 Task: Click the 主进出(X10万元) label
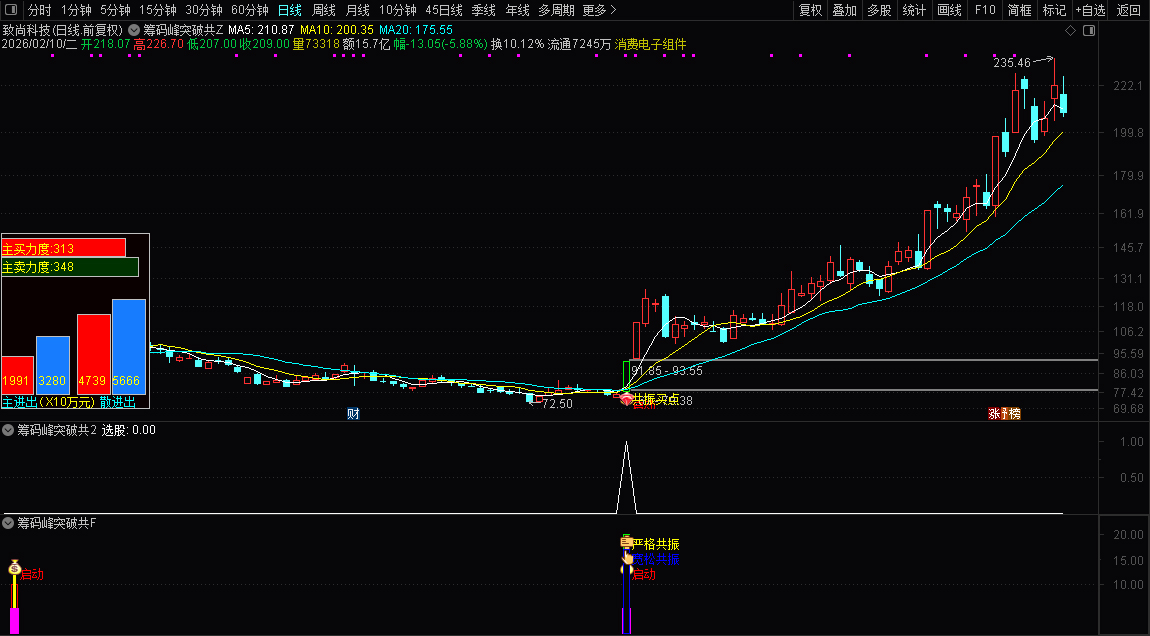pos(49,401)
